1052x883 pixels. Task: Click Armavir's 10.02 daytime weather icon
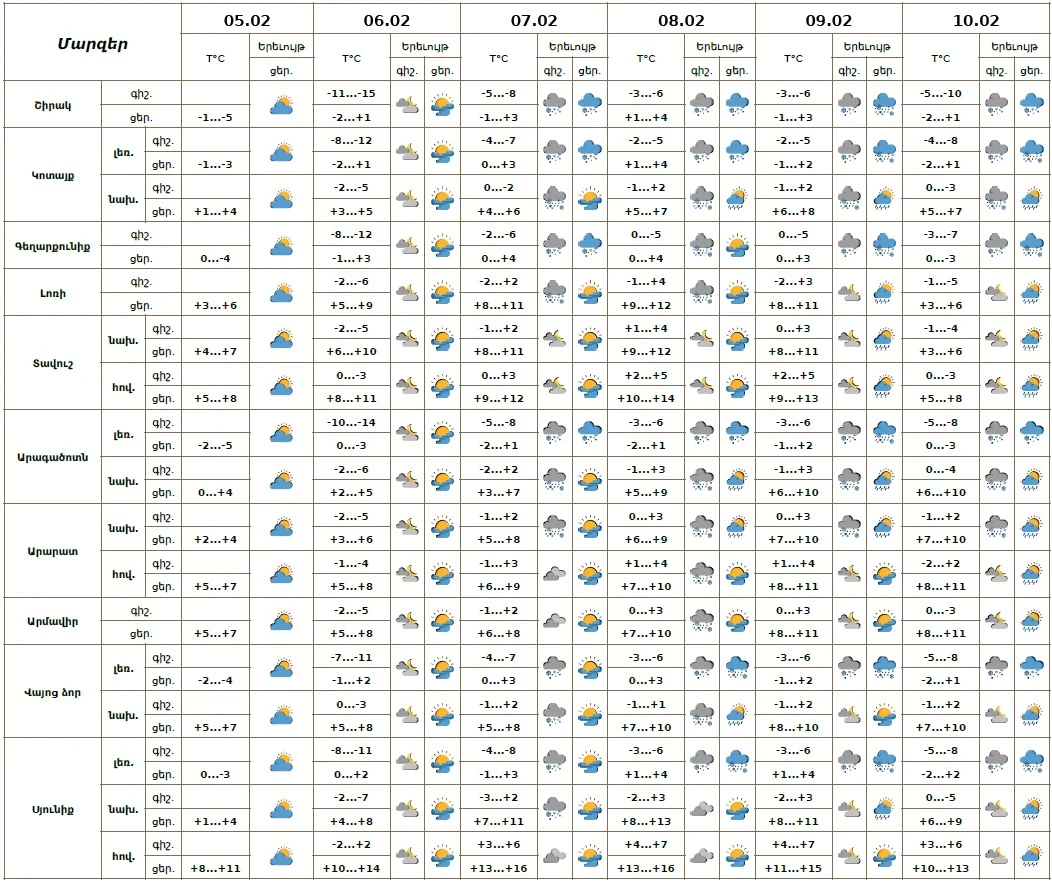pos(1030,622)
